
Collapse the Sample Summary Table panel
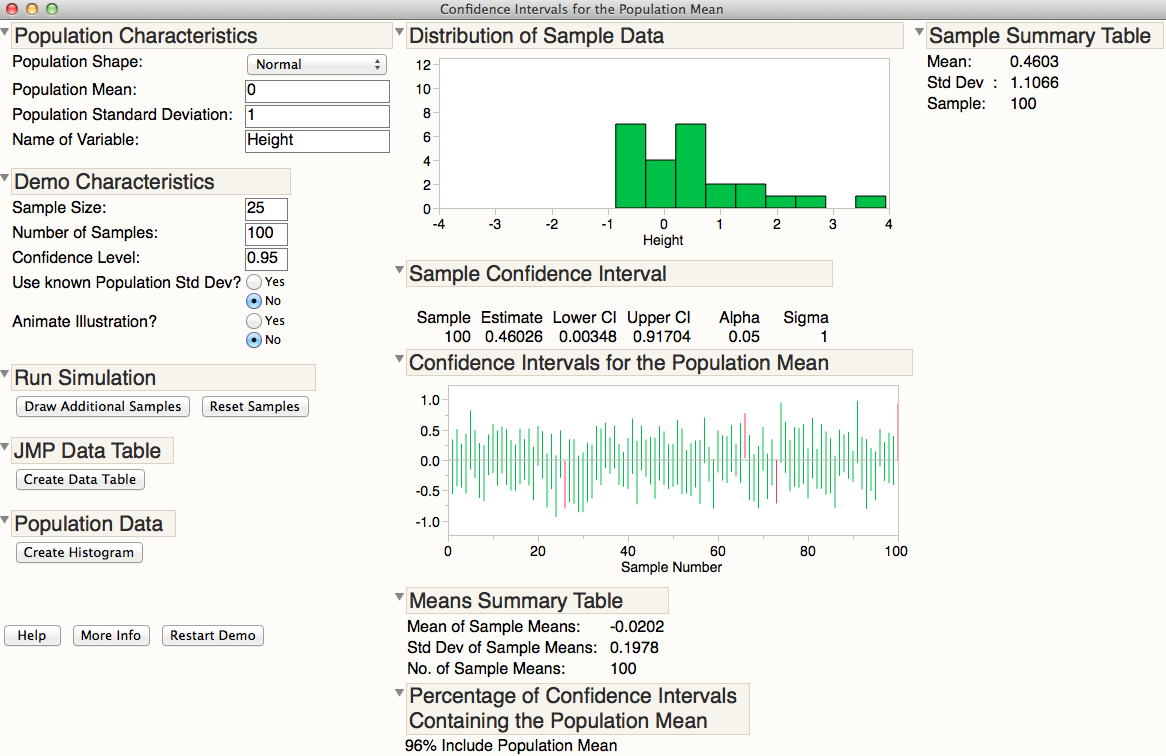tap(919, 31)
